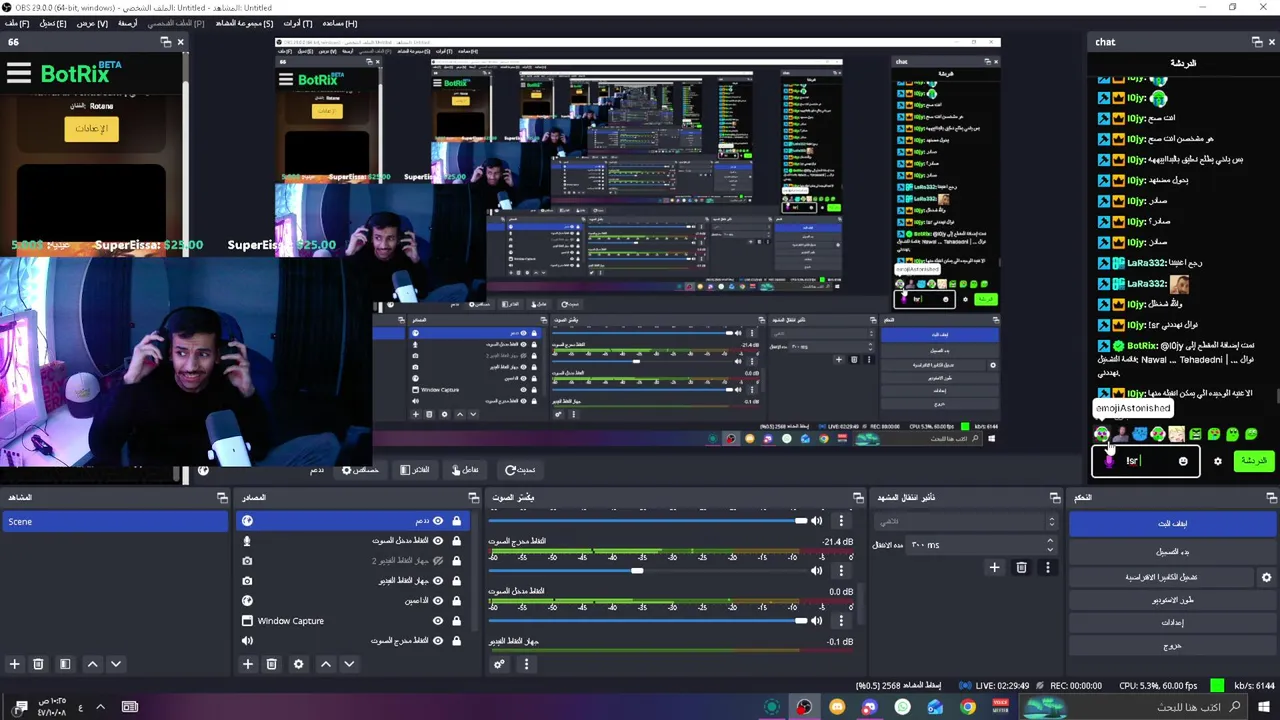Unlock the 'دعم' source lock icon

(456, 521)
